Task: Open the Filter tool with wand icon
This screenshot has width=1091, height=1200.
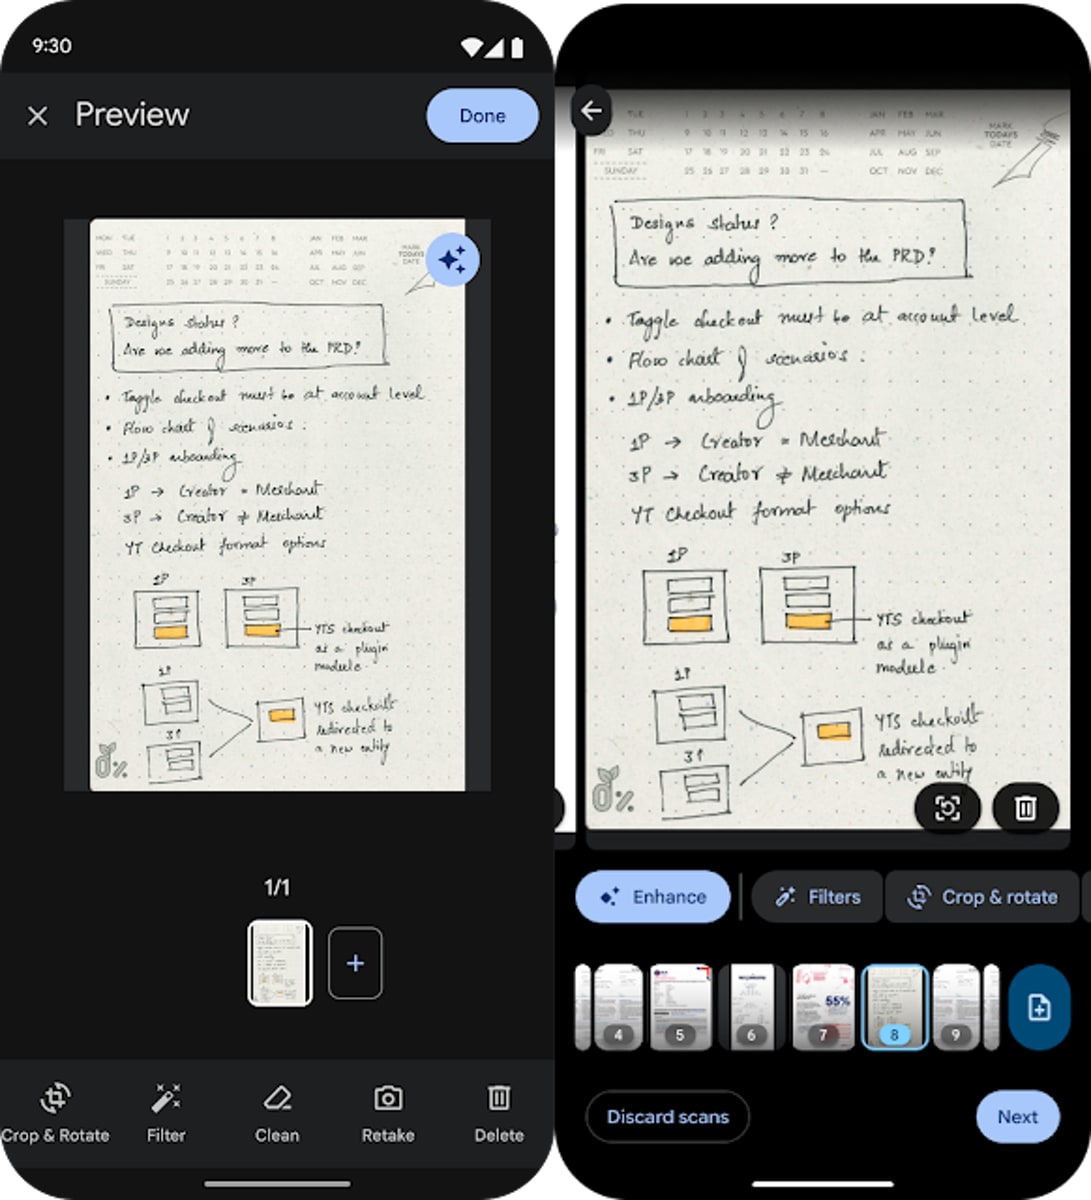Action: tap(166, 1114)
